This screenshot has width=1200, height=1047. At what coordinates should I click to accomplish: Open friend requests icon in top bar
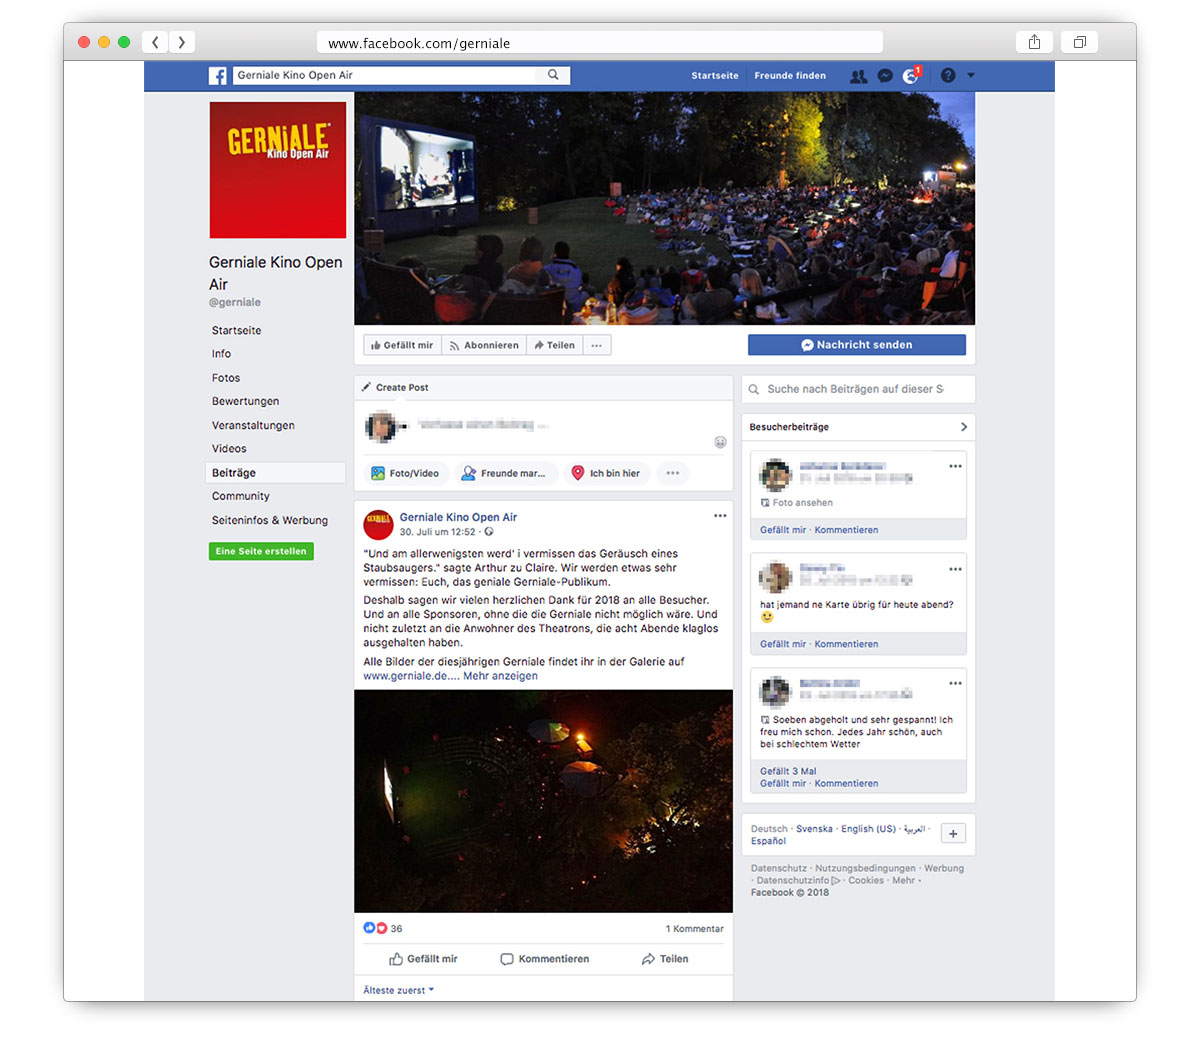[858, 76]
